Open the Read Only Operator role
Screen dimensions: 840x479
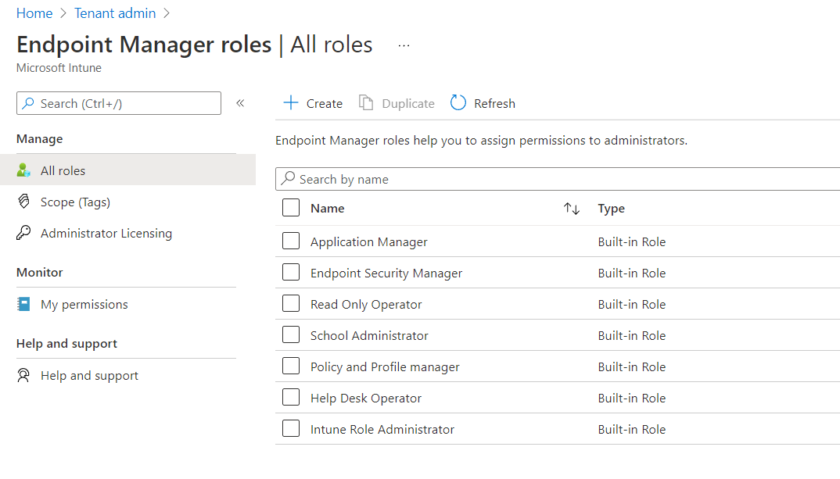366,304
